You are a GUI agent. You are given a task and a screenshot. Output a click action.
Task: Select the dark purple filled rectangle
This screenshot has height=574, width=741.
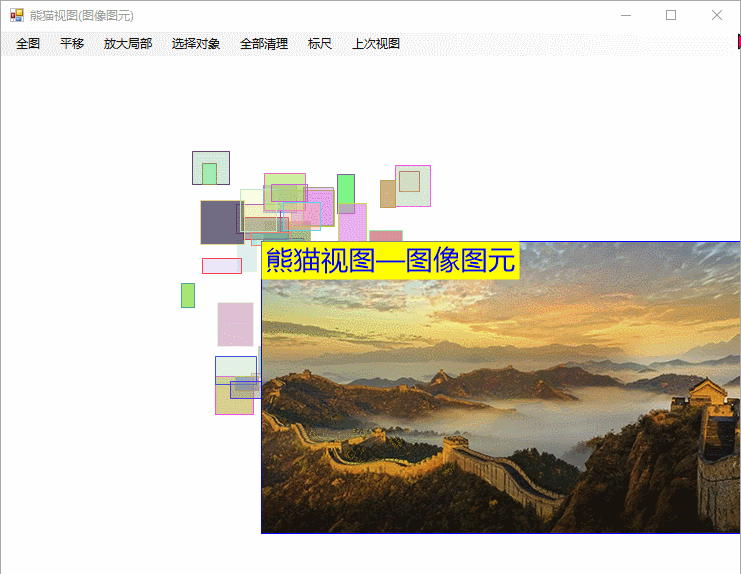point(222,223)
